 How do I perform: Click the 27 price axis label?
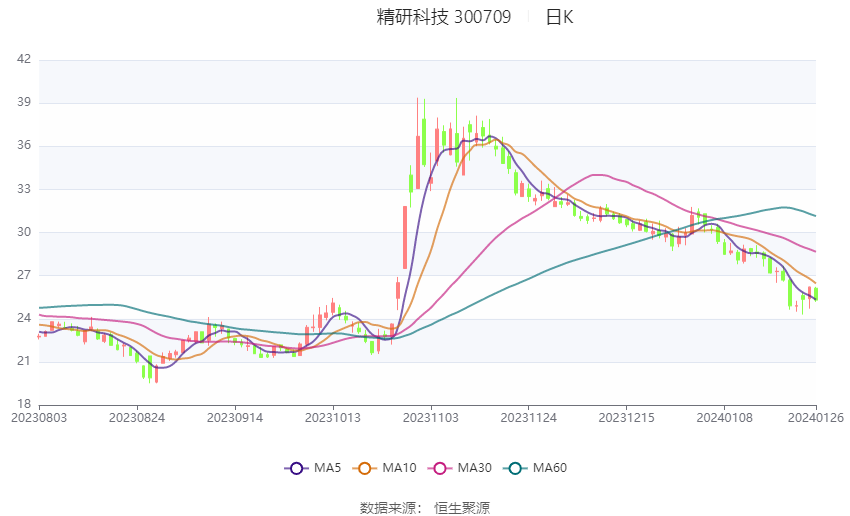coord(24,275)
